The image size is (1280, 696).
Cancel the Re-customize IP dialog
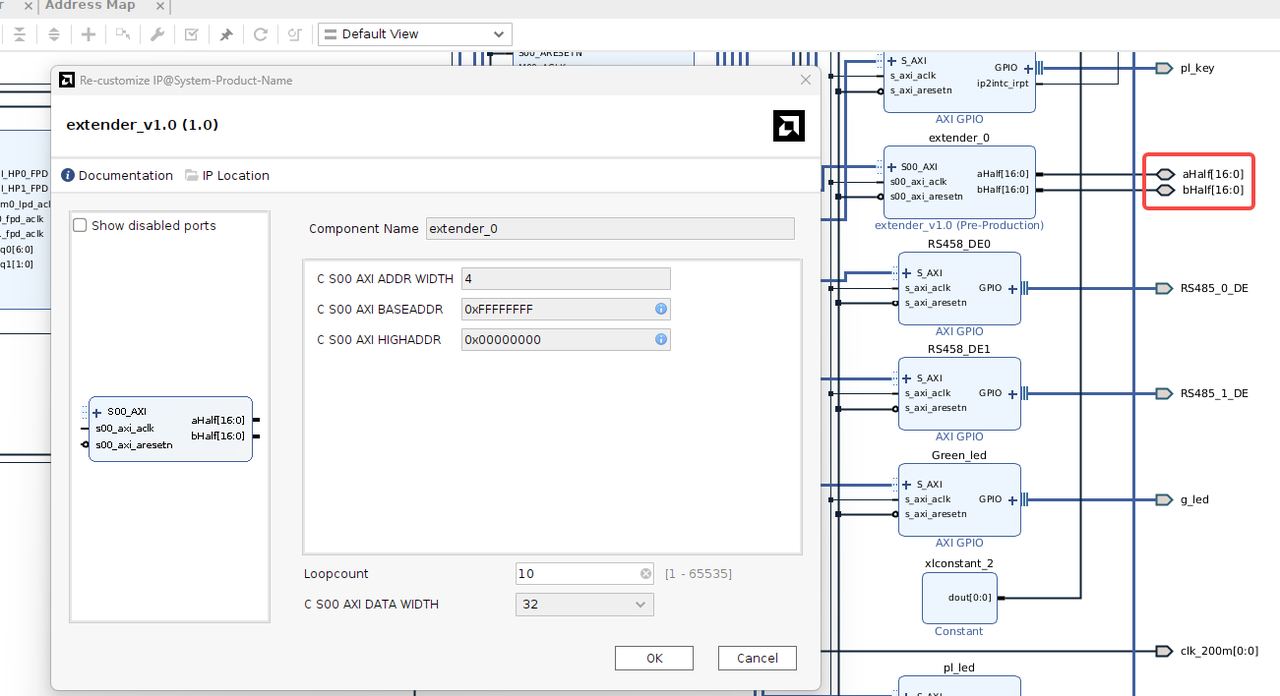(x=757, y=658)
